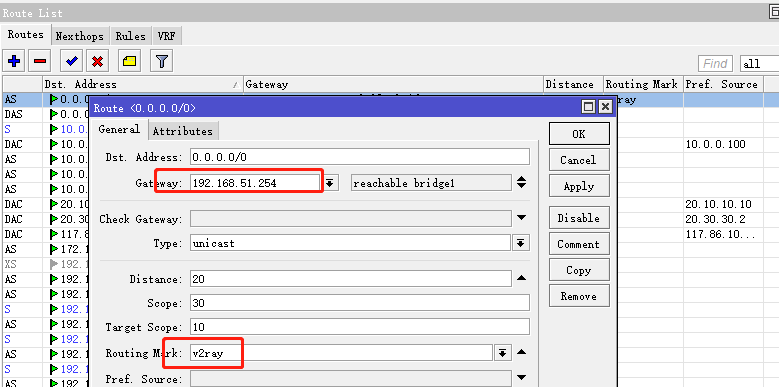Select the disabled XS route row
The width and height of the screenshot is (779, 387).
tap(46, 264)
